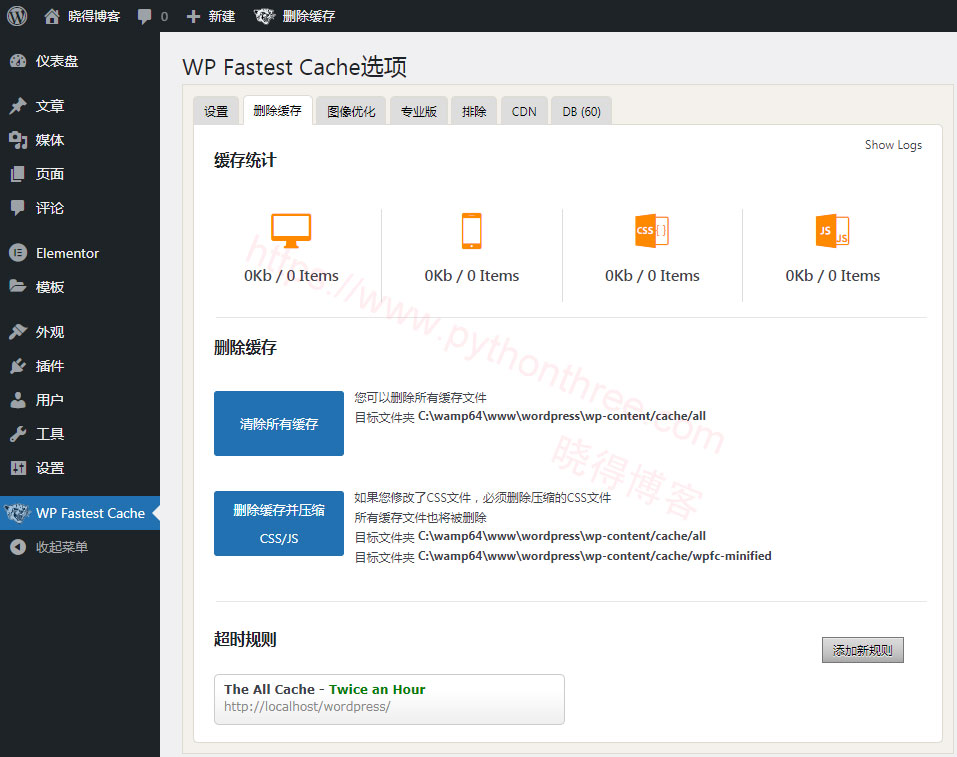957x757 pixels.
Task: Click the 文章 pushpin icon
Action: point(18,106)
